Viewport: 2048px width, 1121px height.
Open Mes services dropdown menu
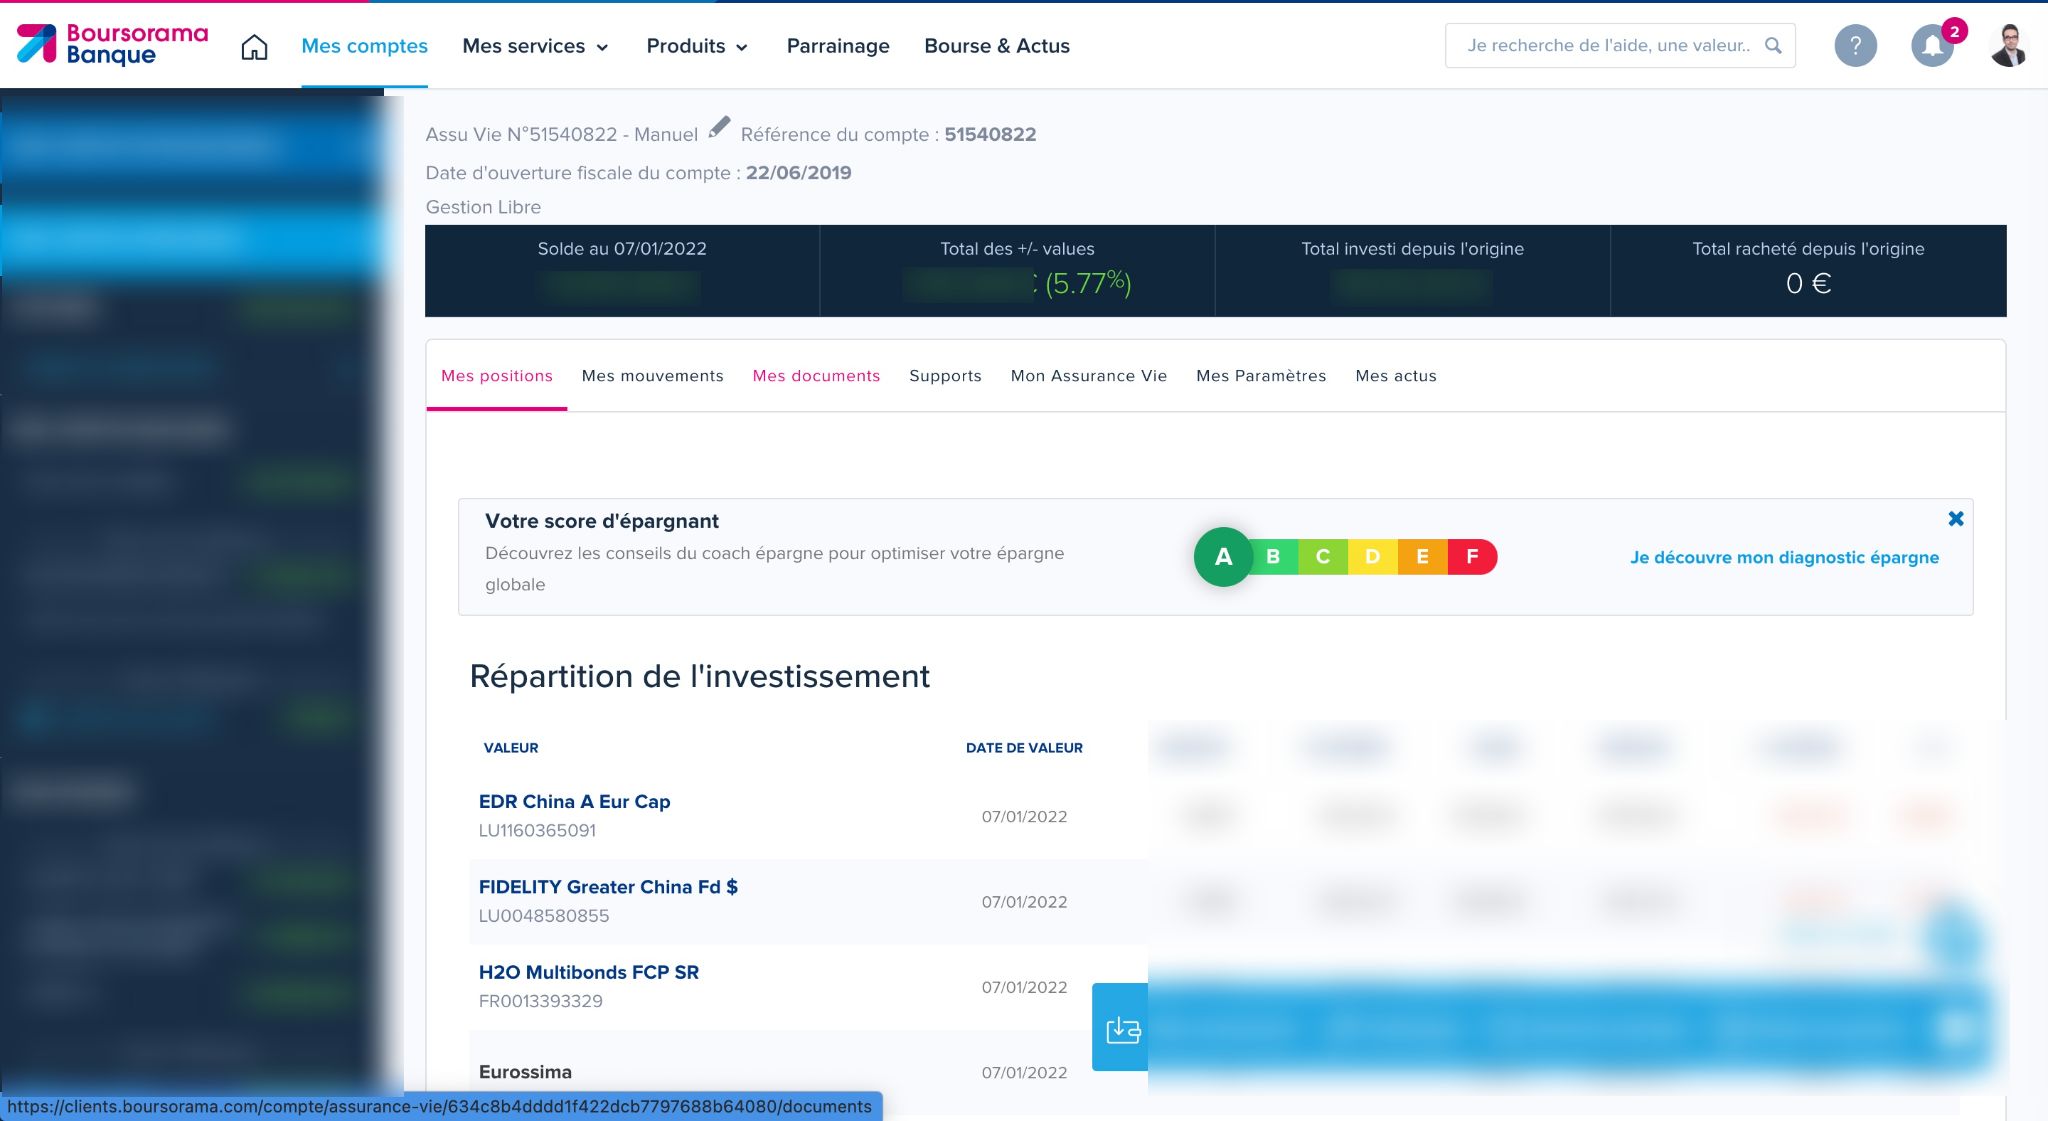[x=535, y=46]
